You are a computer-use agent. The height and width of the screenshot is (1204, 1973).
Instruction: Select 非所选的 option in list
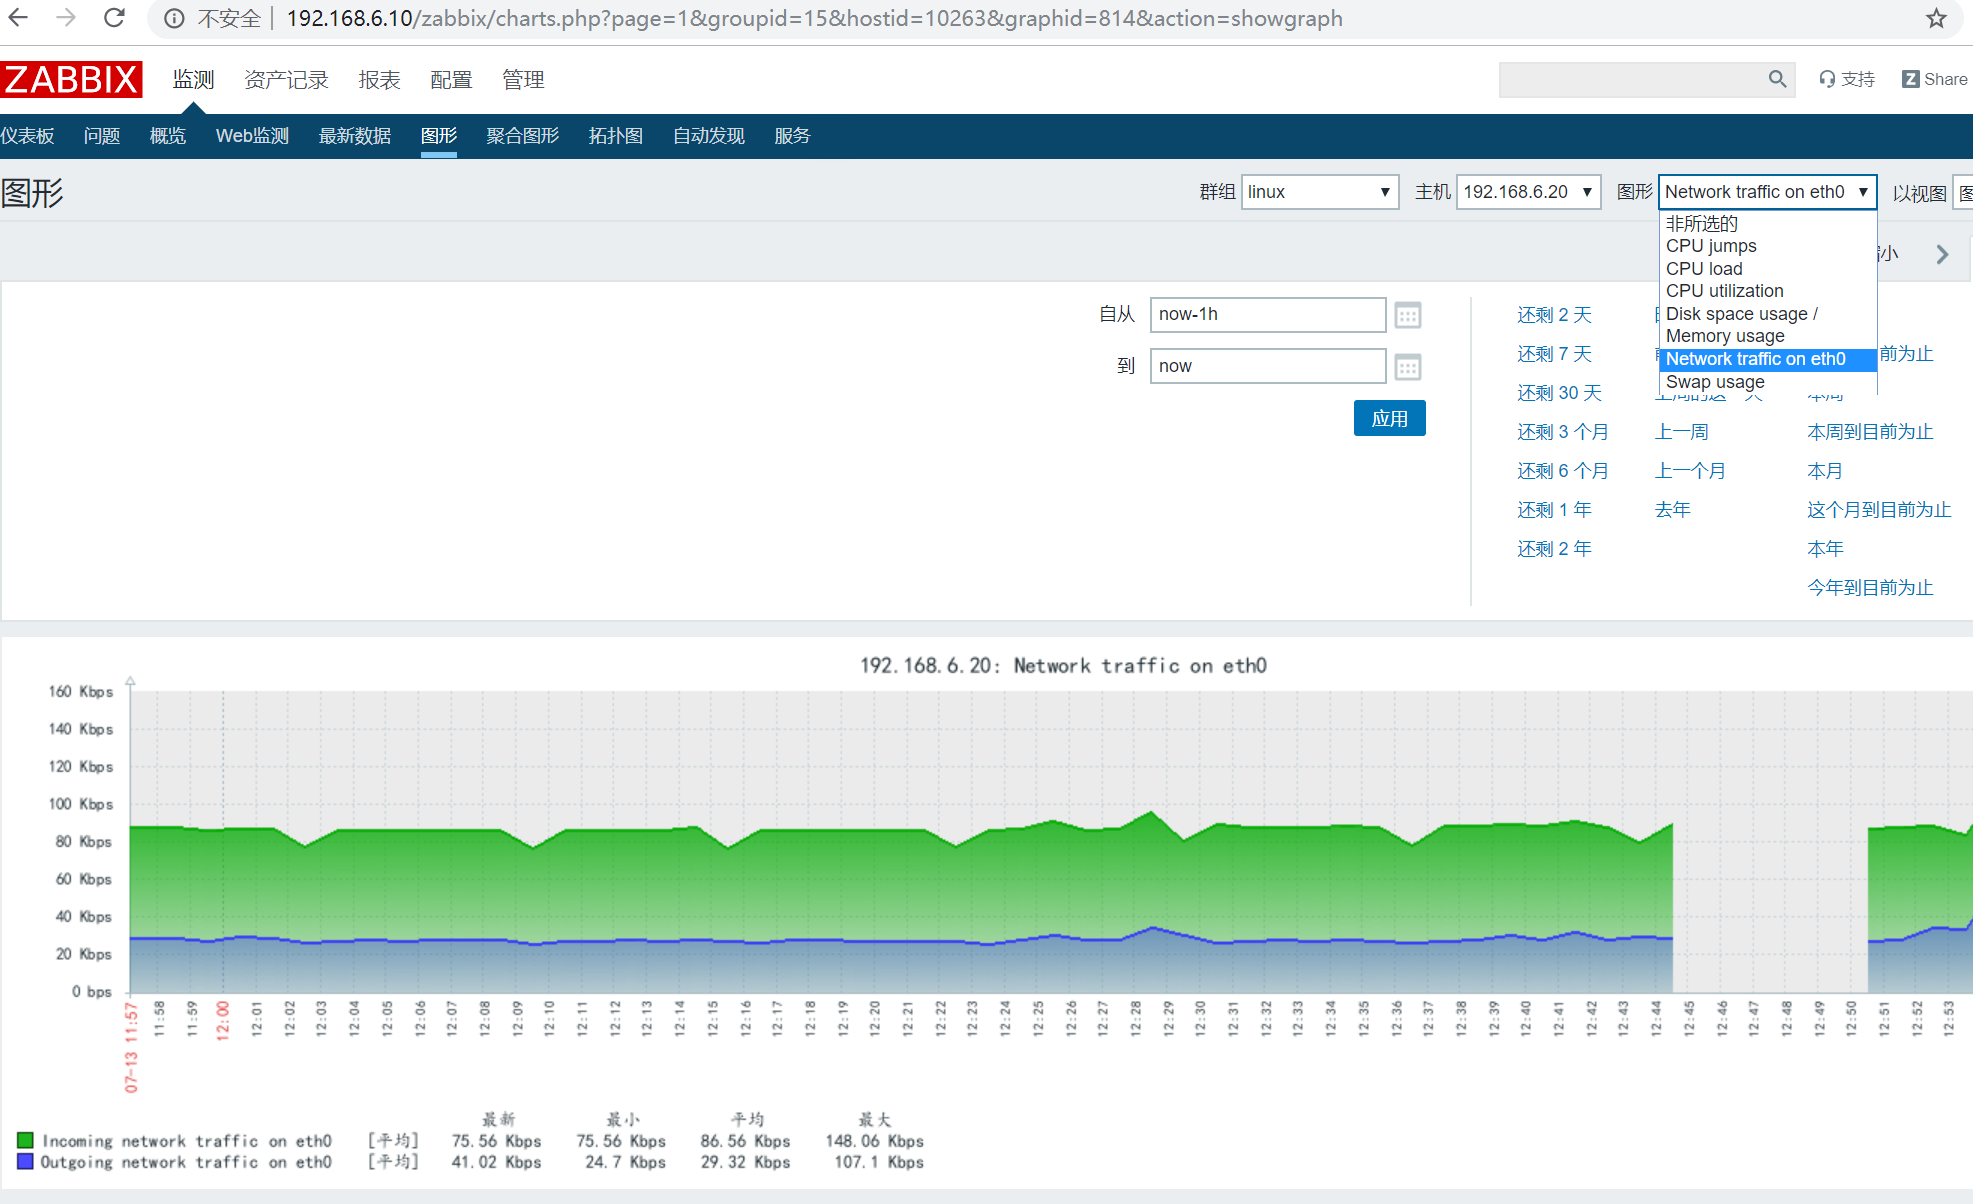coord(1767,223)
